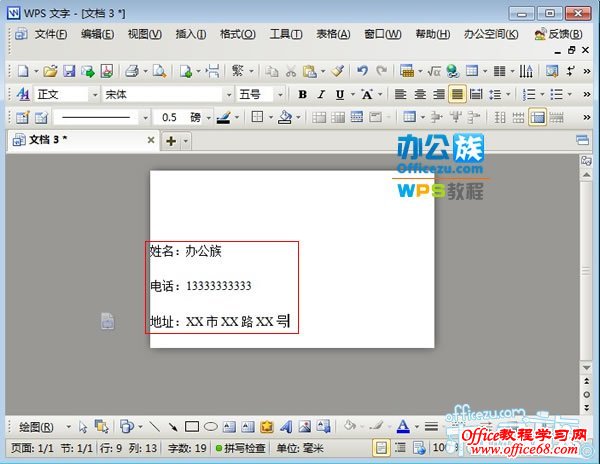The height and width of the screenshot is (464, 600).
Task: Insert picture from drawing toolbar
Action: 305,426
